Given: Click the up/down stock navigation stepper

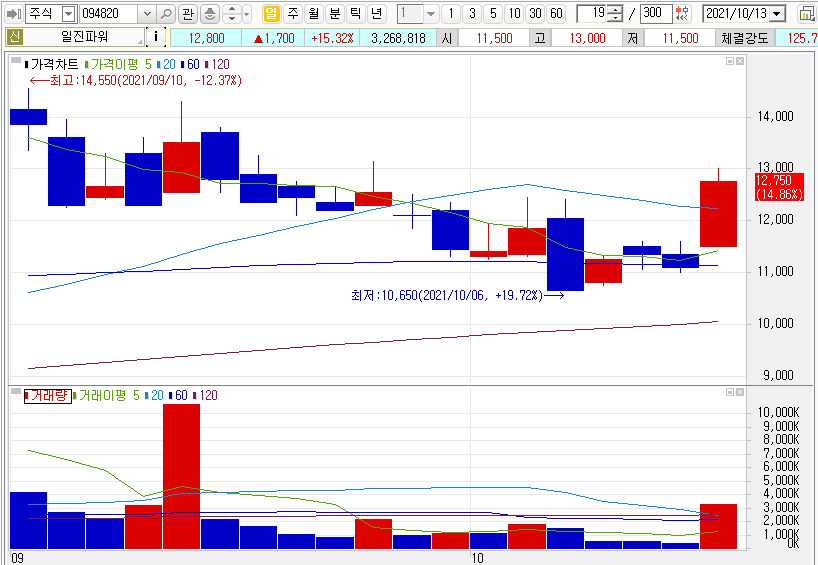Looking at the screenshot, I should point(232,14).
